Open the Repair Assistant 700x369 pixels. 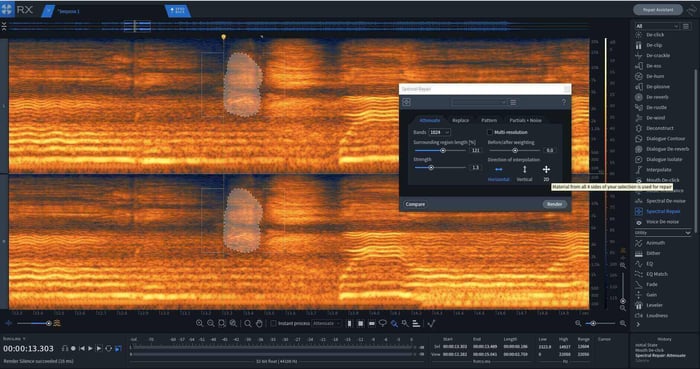[x=658, y=9]
